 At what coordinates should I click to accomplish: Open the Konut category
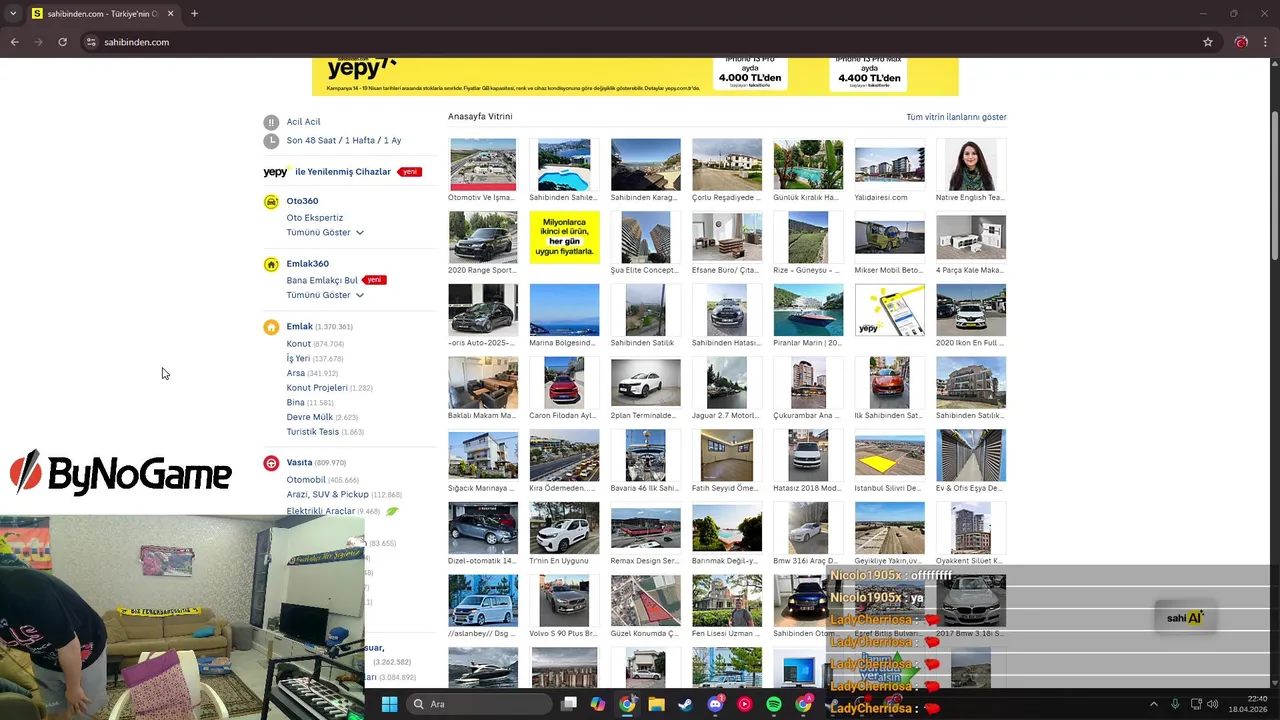click(x=298, y=344)
